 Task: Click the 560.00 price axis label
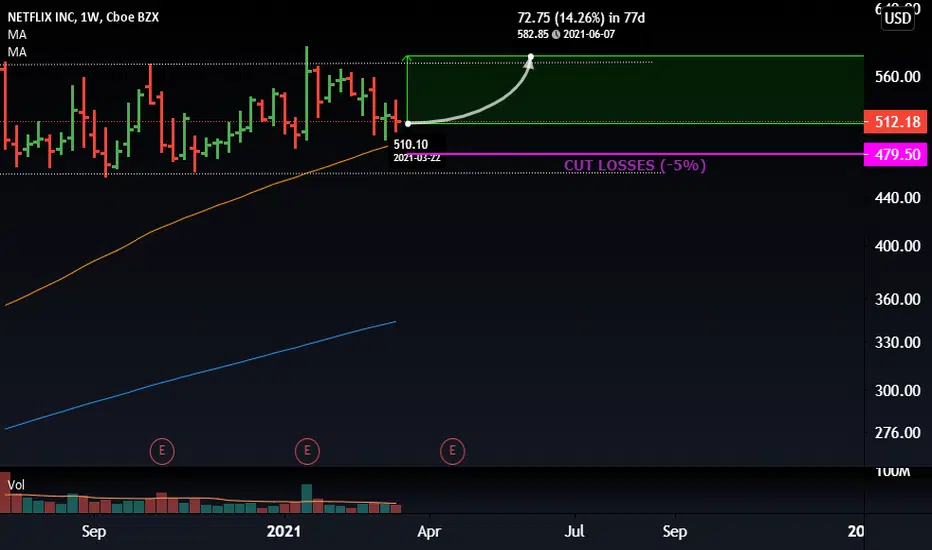pos(898,77)
